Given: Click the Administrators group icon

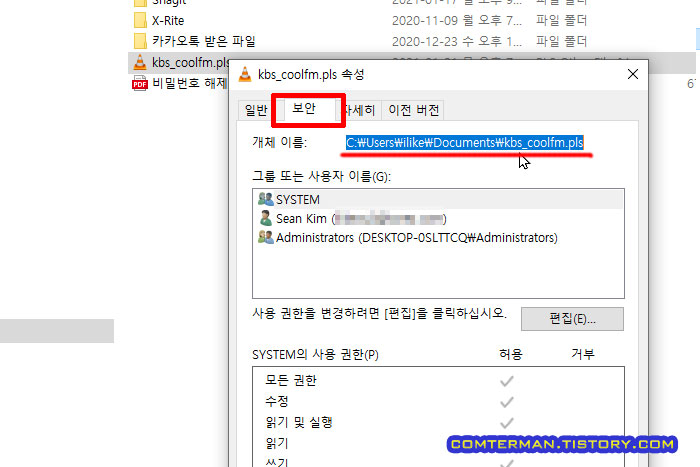Looking at the screenshot, I should pos(266,237).
